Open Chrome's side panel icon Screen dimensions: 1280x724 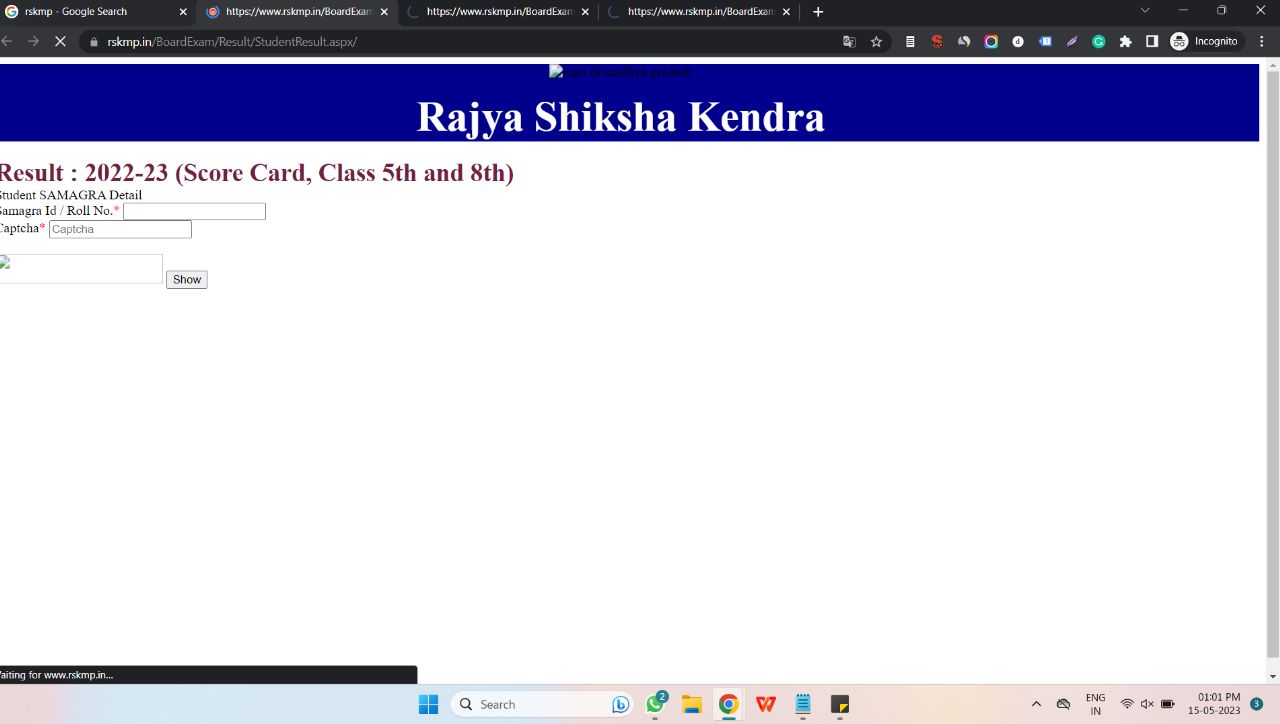pyautogui.click(x=1151, y=41)
